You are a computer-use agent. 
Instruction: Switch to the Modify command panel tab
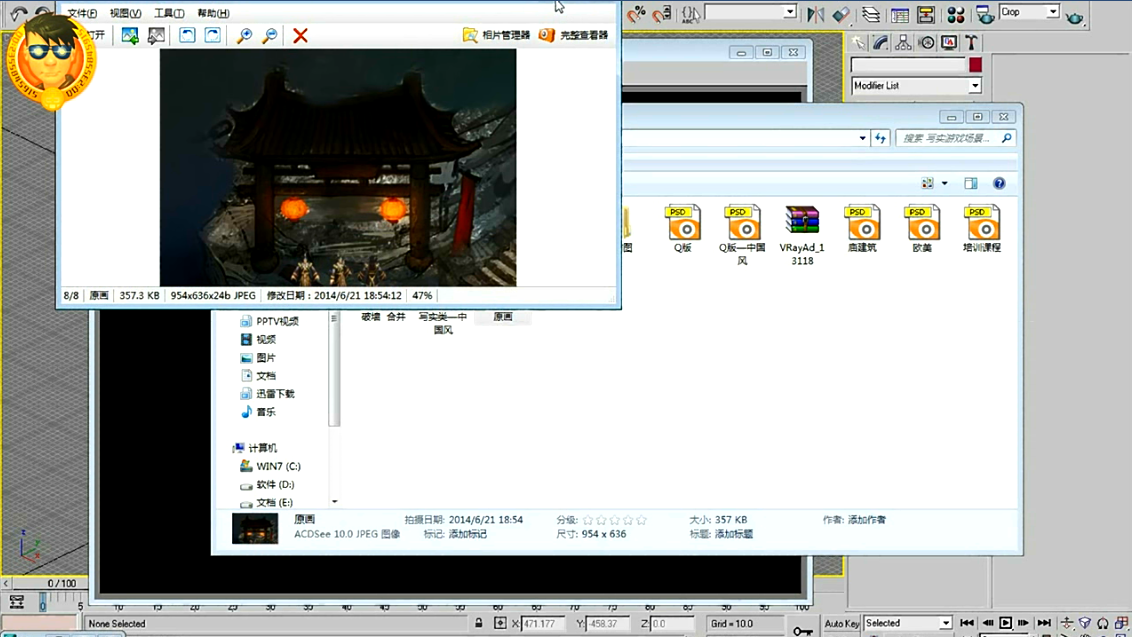tap(880, 43)
